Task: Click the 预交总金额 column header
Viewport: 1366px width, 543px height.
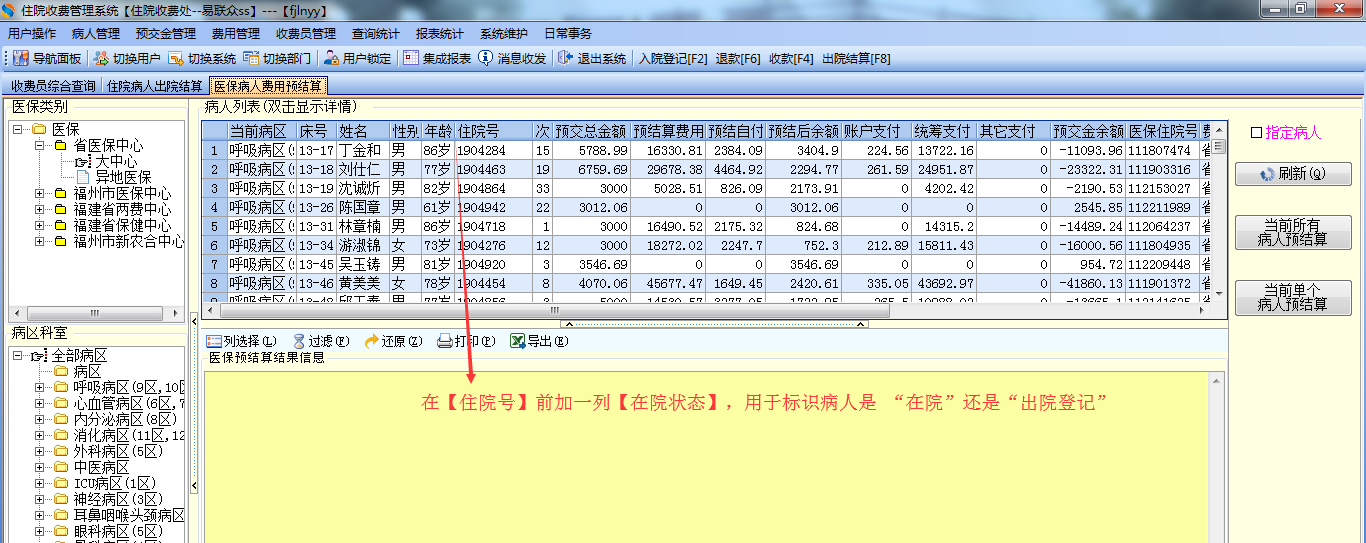Action: (591, 131)
